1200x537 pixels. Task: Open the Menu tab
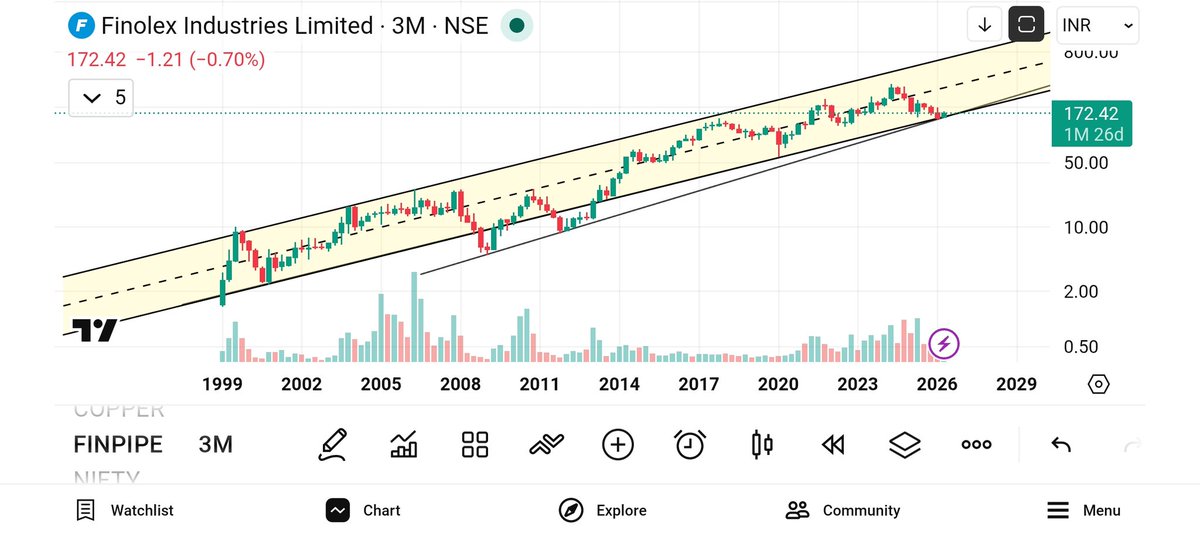(x=1084, y=510)
